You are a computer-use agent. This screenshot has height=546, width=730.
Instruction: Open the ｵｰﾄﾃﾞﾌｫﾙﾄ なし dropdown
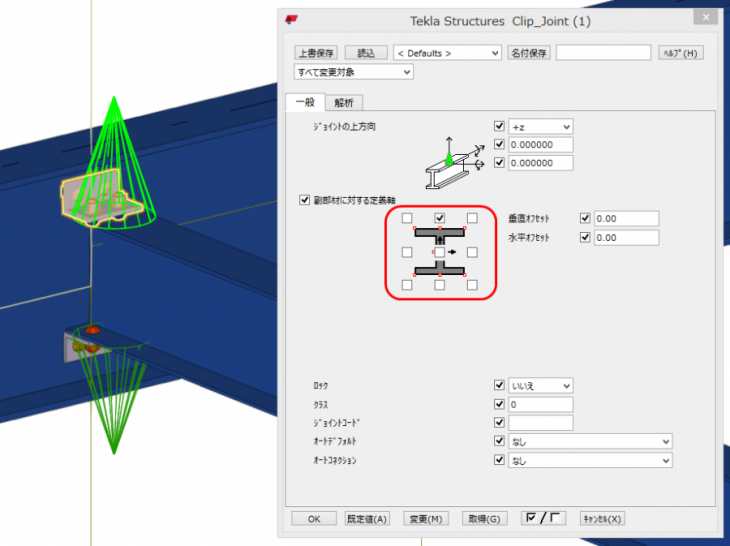tap(590, 441)
